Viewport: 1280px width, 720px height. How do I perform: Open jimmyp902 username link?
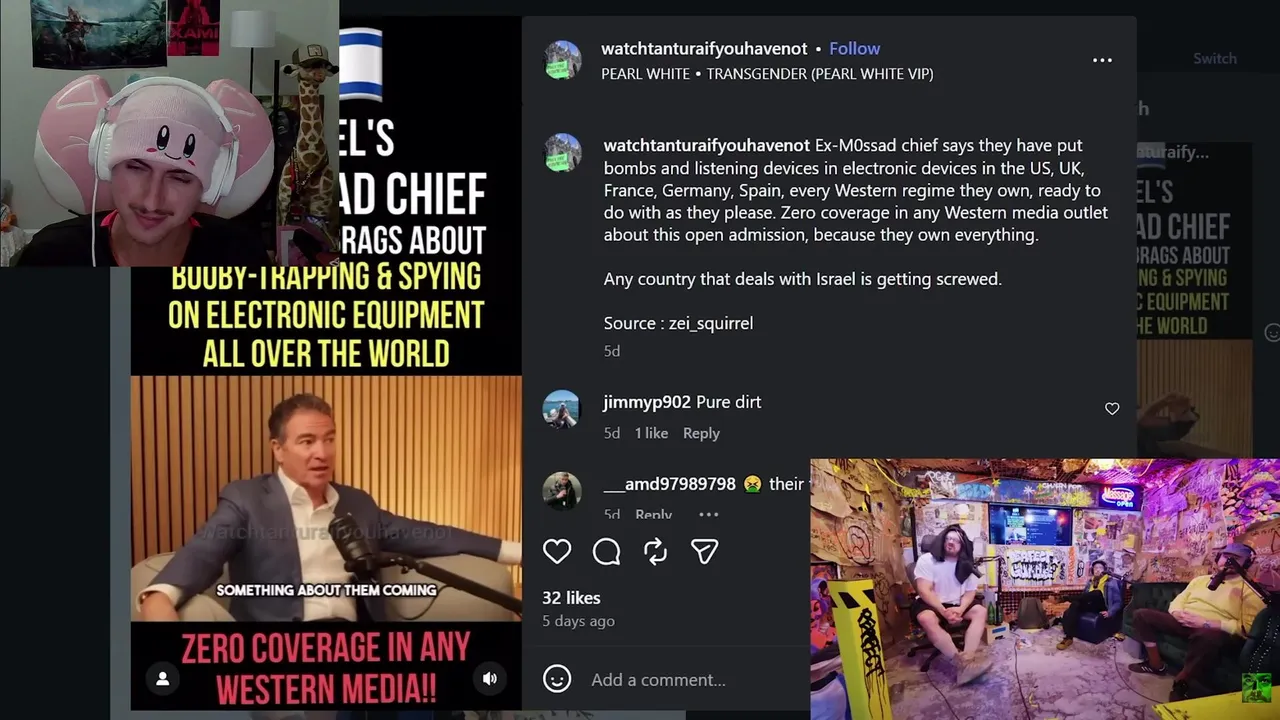647,401
